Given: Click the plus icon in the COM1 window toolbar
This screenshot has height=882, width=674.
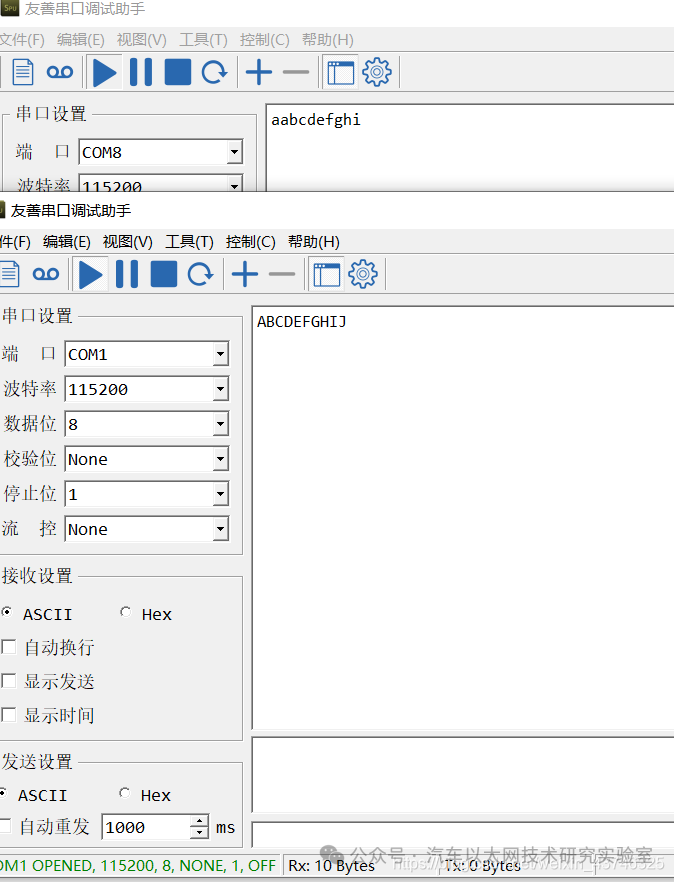Looking at the screenshot, I should coord(245,274).
